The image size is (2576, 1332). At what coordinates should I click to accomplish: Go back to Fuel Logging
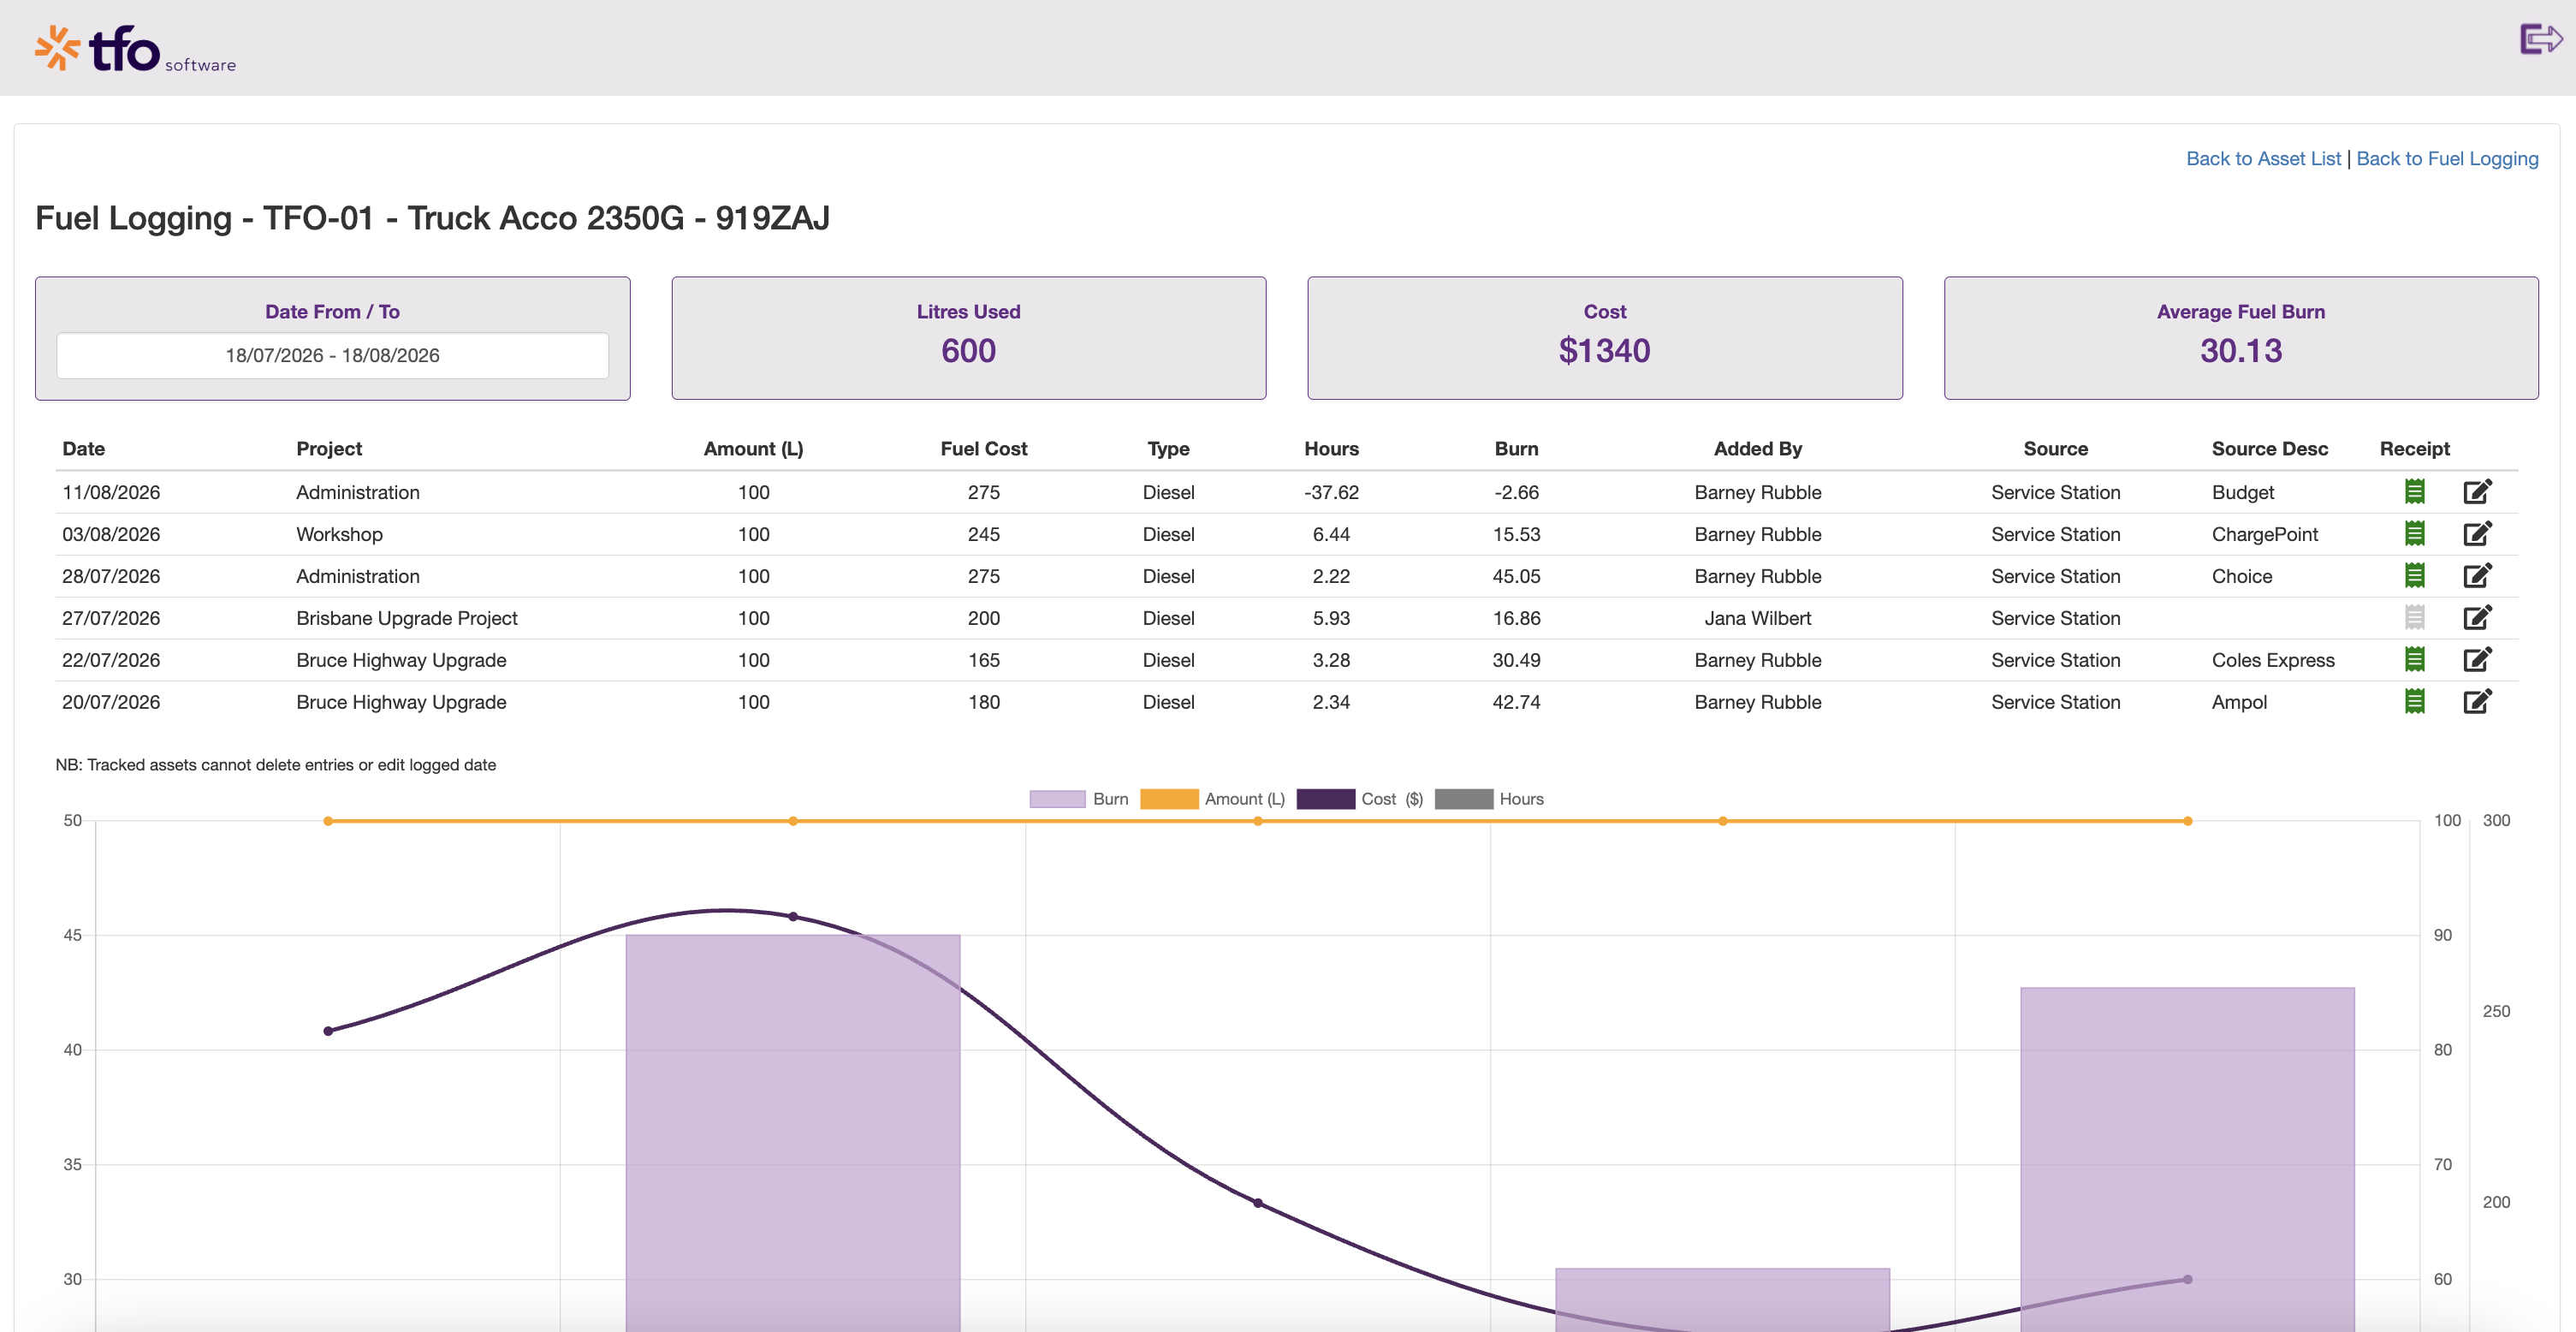point(2447,158)
